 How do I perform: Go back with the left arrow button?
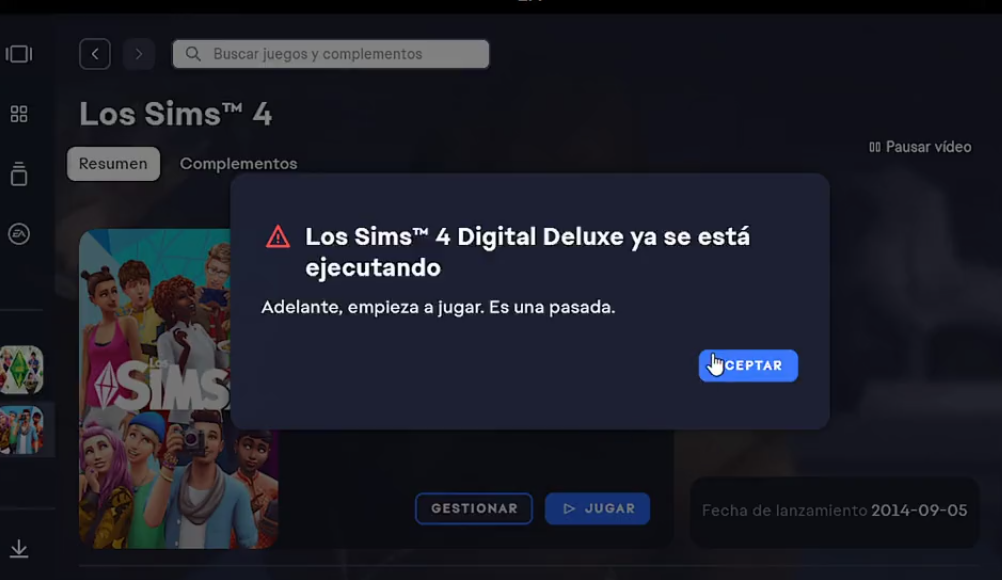click(x=95, y=54)
